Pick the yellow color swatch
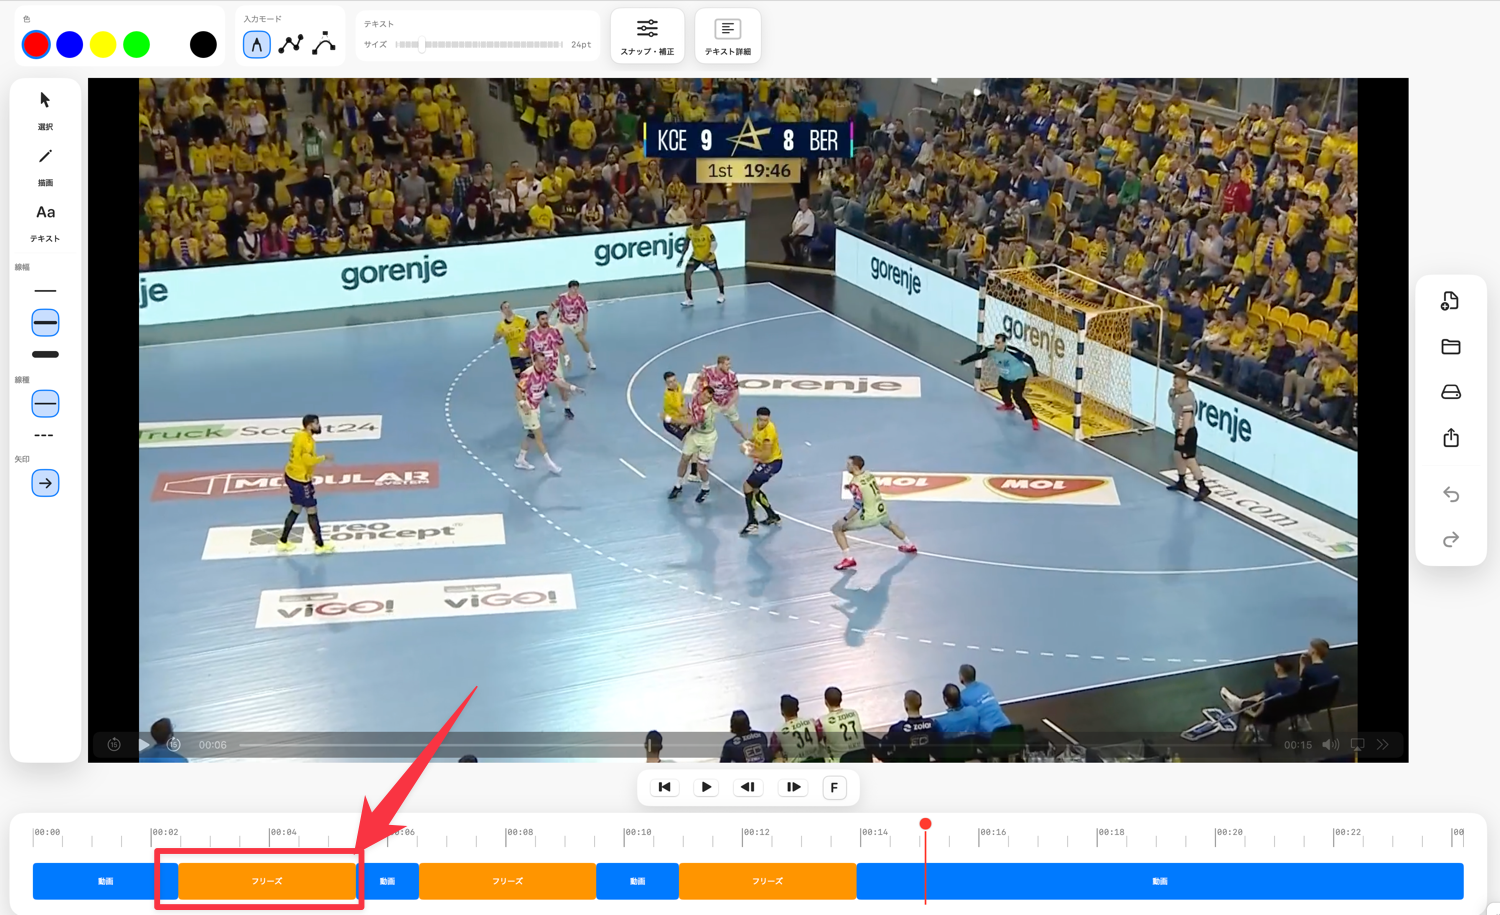The image size is (1500, 915). point(103,44)
